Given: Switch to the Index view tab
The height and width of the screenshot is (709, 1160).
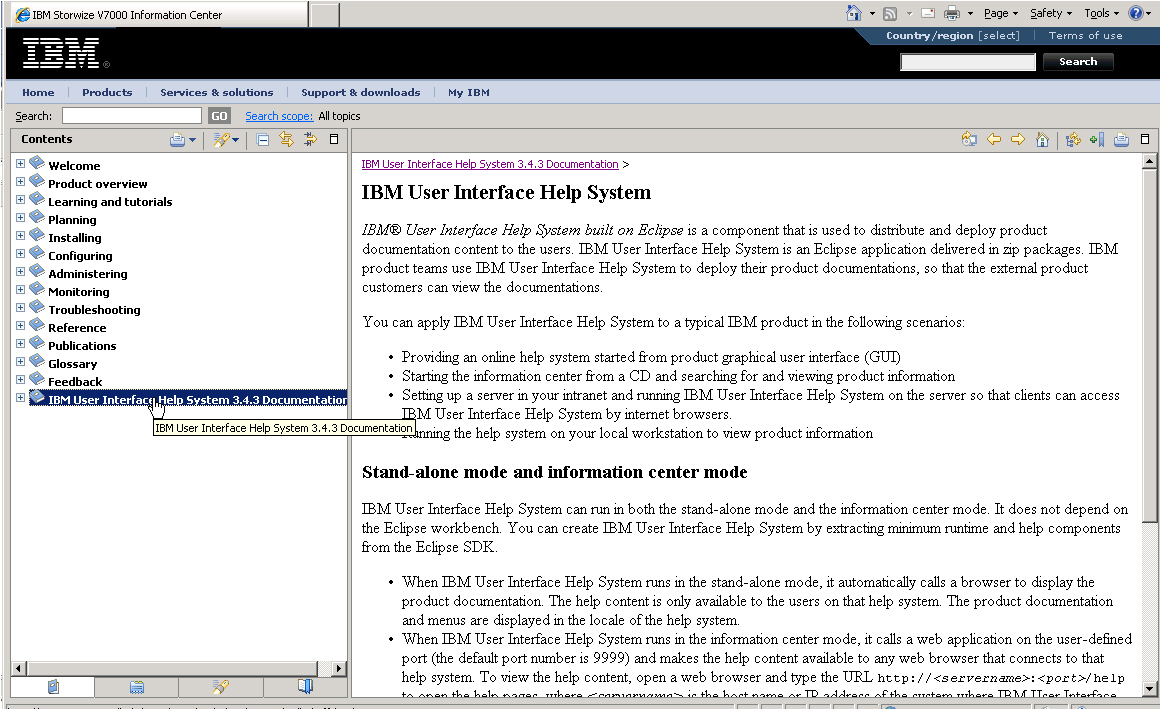Looking at the screenshot, I should point(137,687).
